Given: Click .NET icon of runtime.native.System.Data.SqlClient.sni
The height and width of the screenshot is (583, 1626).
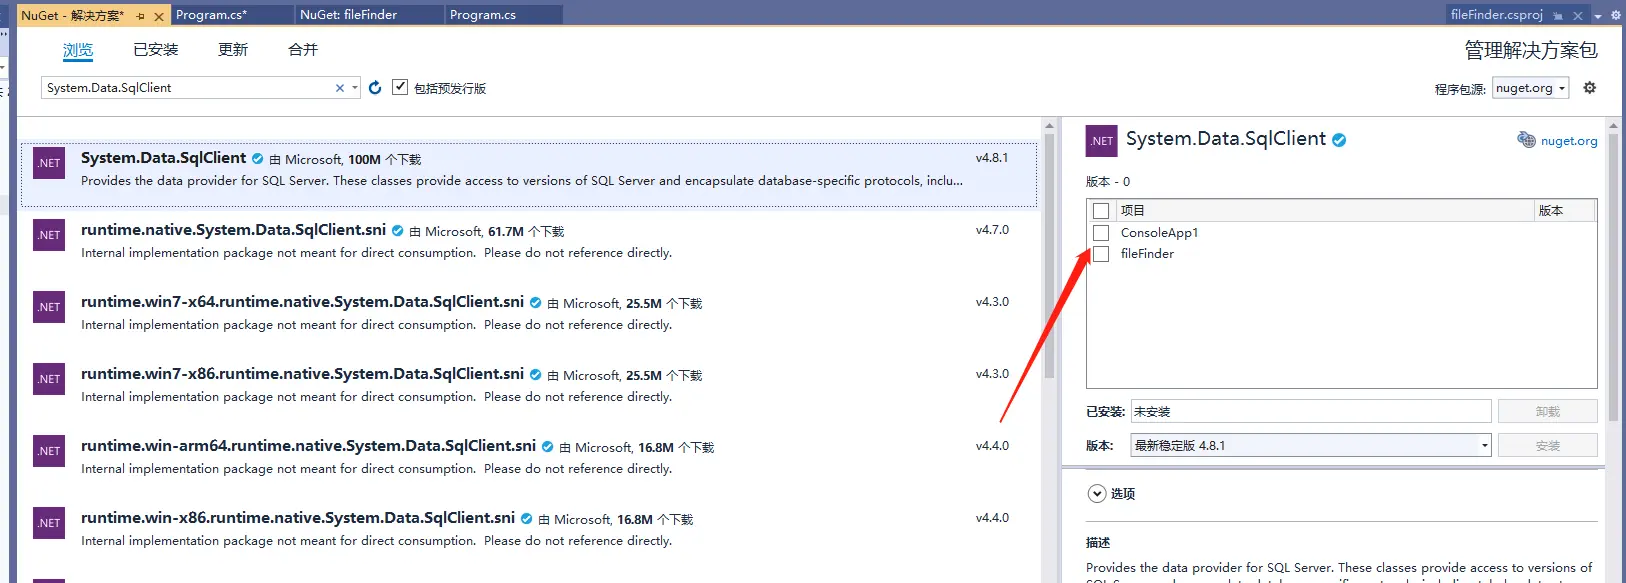Looking at the screenshot, I should tap(49, 235).
